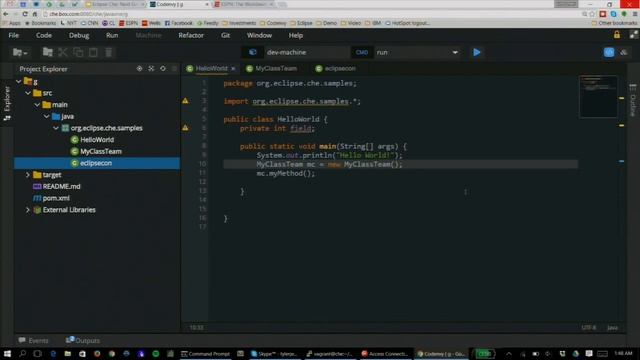Open the Debug menu
Screen dimensions: 640x360
click(x=79, y=35)
